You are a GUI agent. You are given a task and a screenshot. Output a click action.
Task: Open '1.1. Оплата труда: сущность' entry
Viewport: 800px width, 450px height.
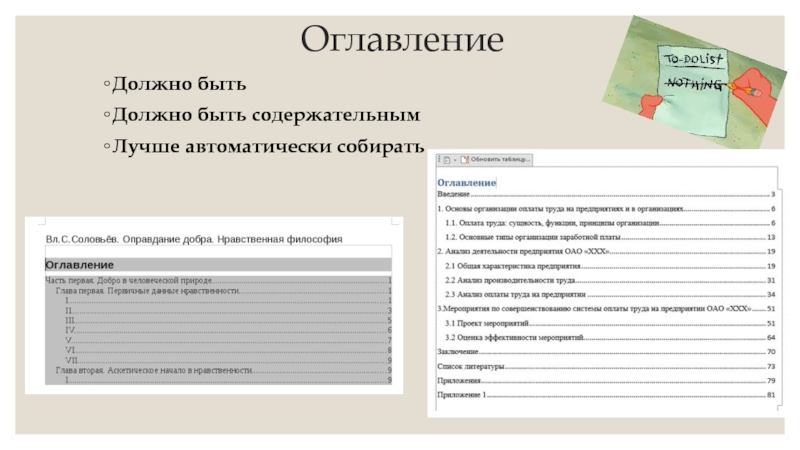[610, 223]
